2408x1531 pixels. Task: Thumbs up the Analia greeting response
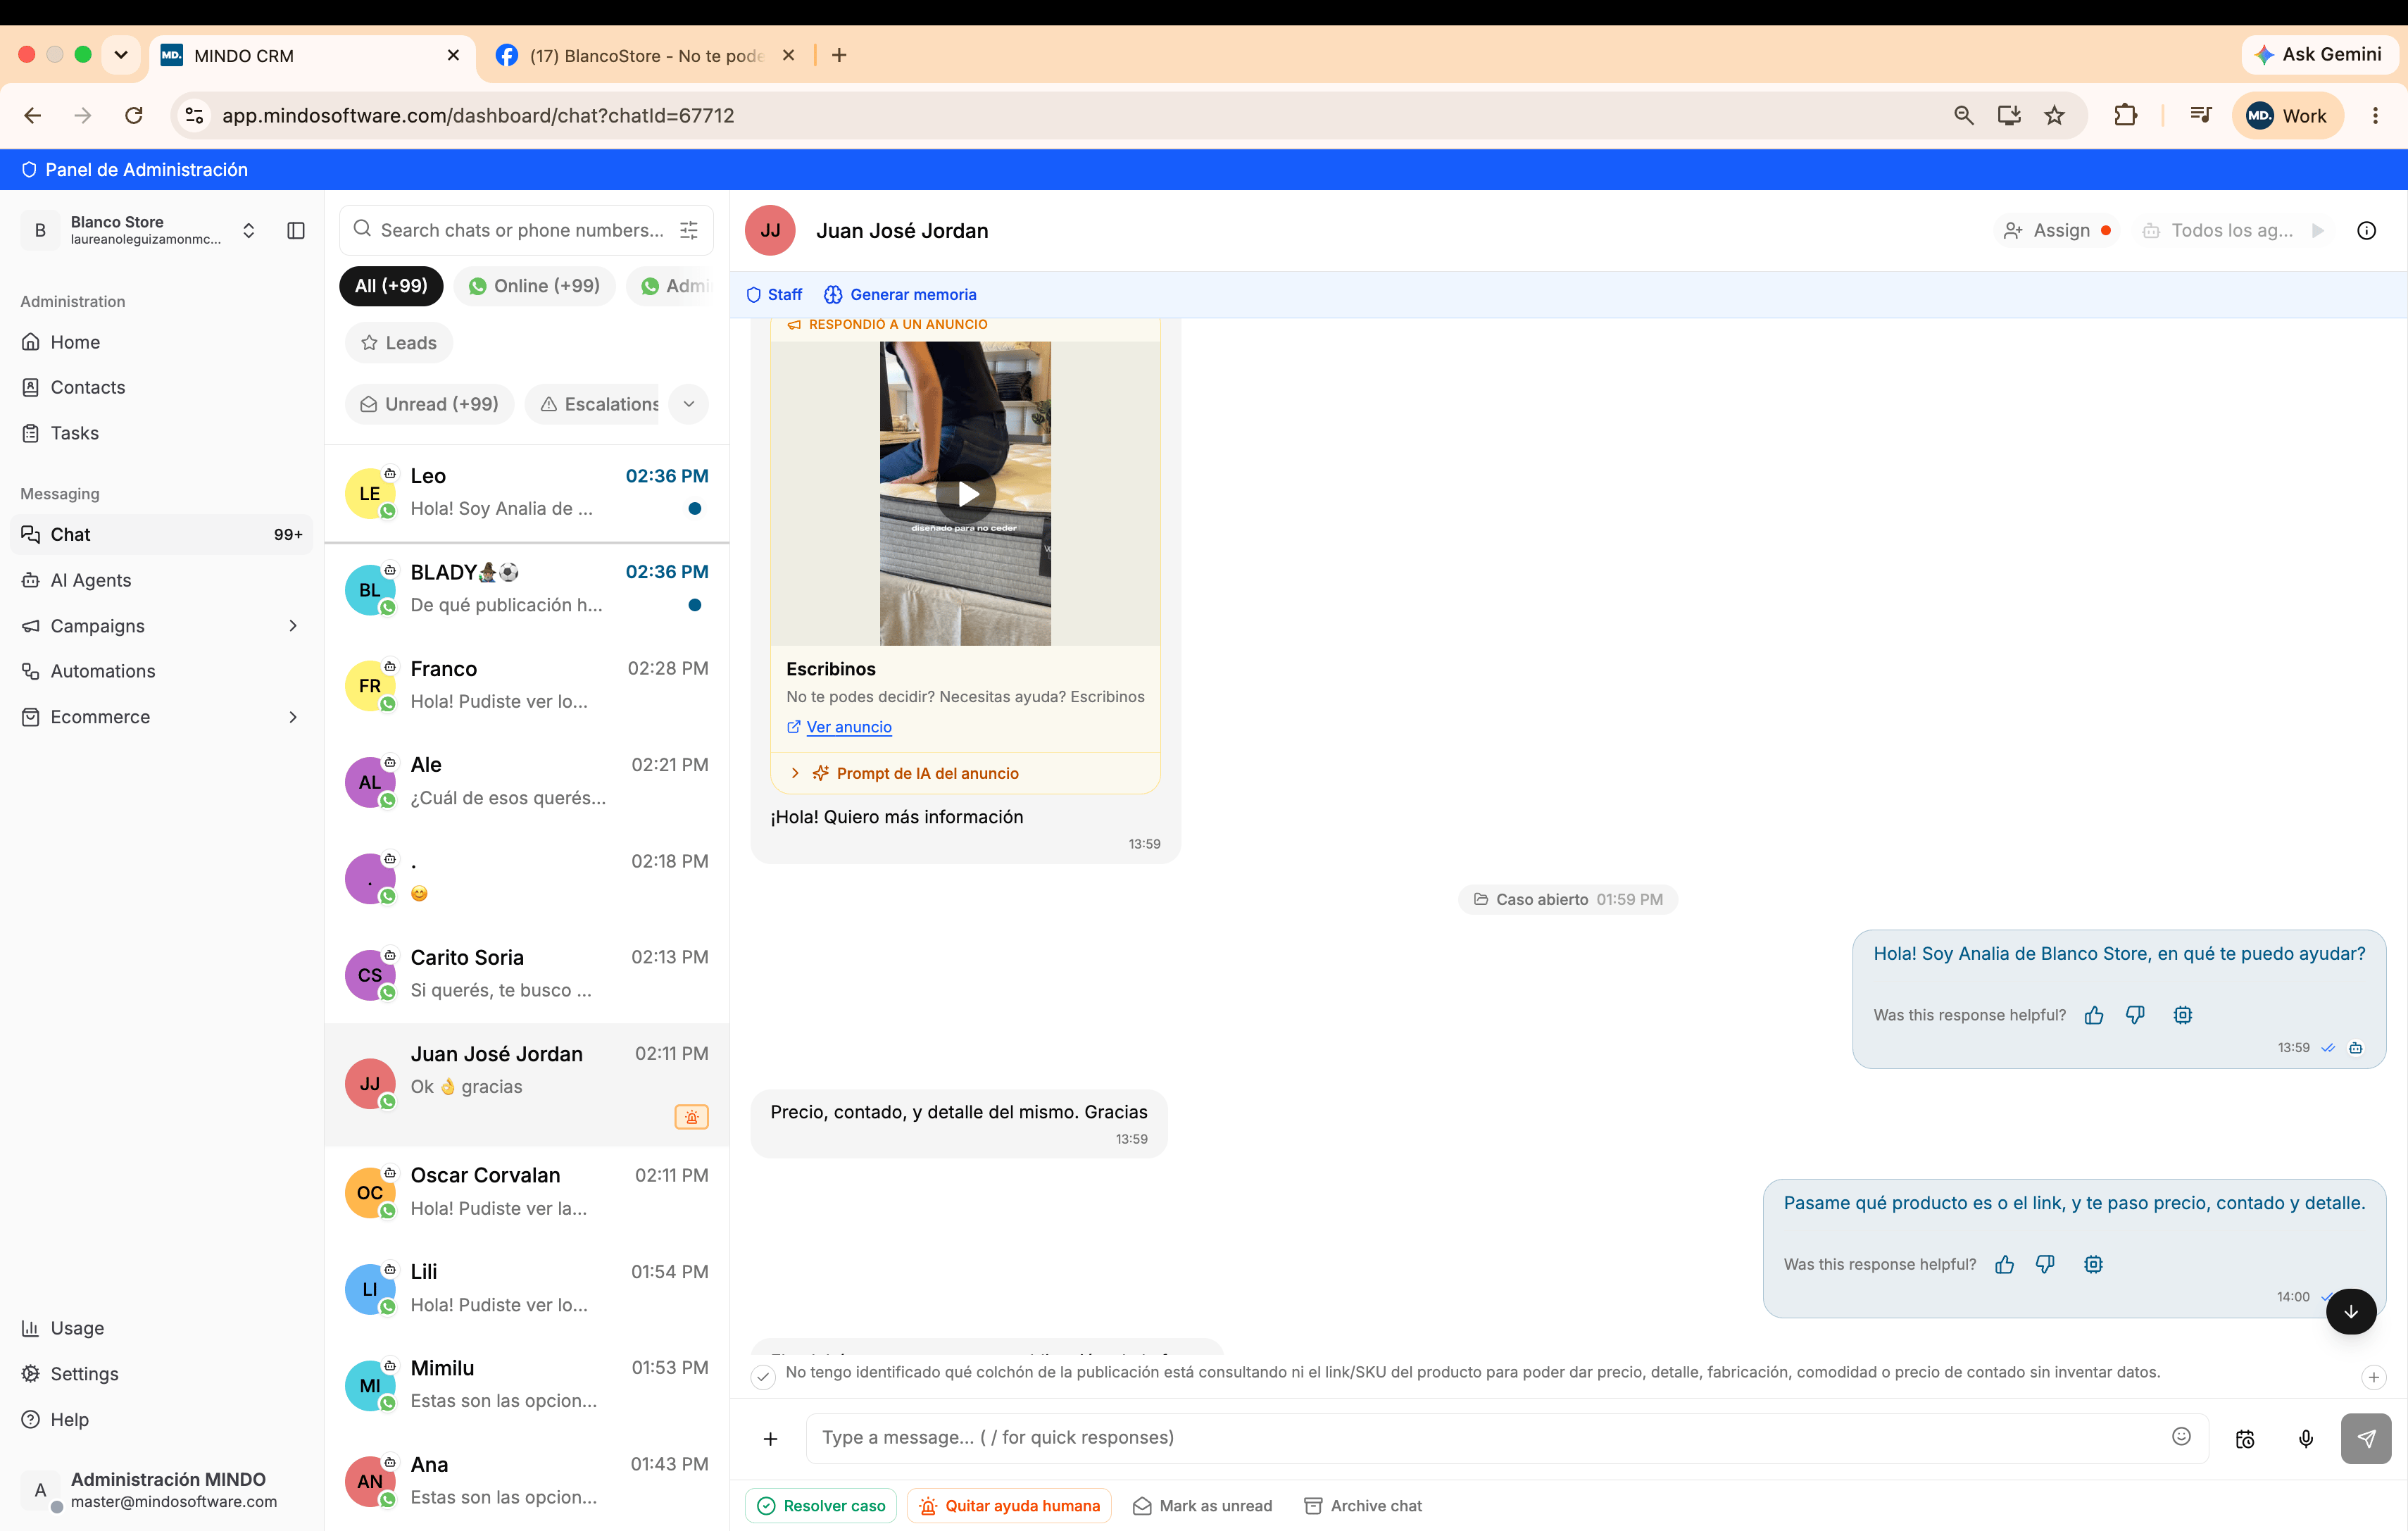tap(2094, 1015)
